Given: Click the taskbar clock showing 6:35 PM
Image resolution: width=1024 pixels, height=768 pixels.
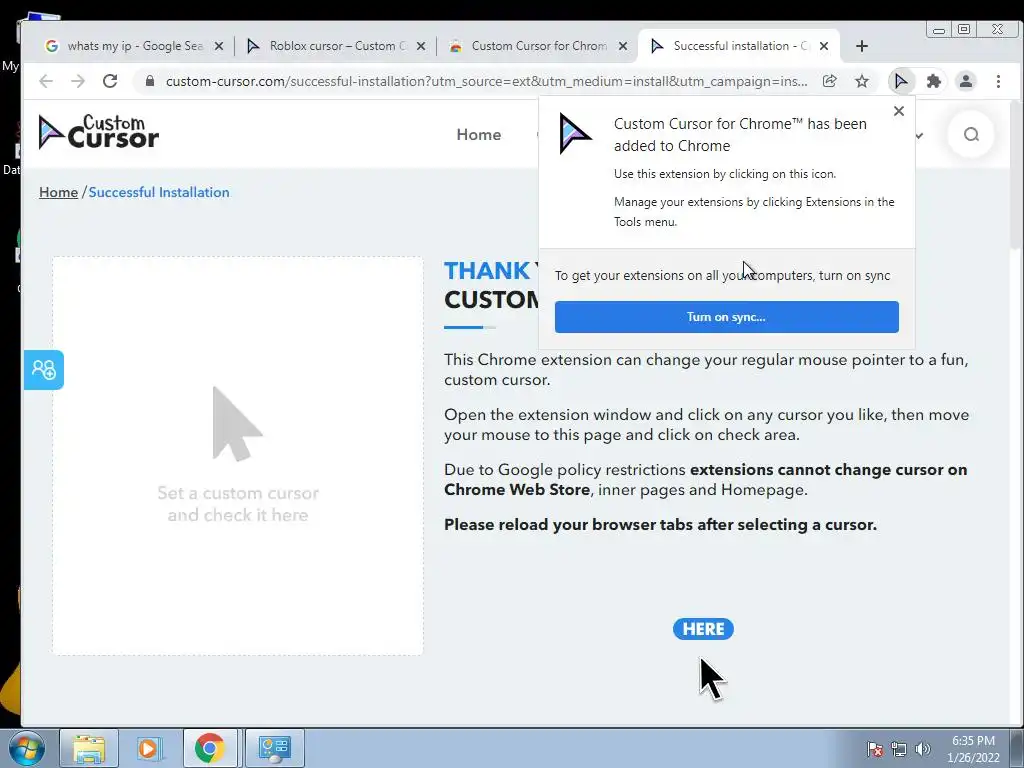Looking at the screenshot, I should (973, 749).
